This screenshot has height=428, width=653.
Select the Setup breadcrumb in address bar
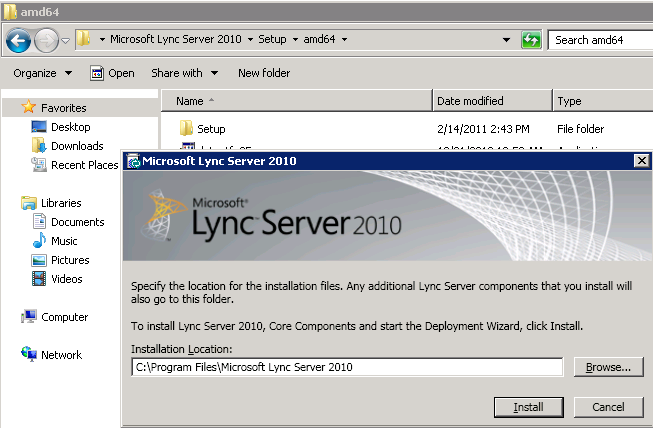tap(272, 39)
